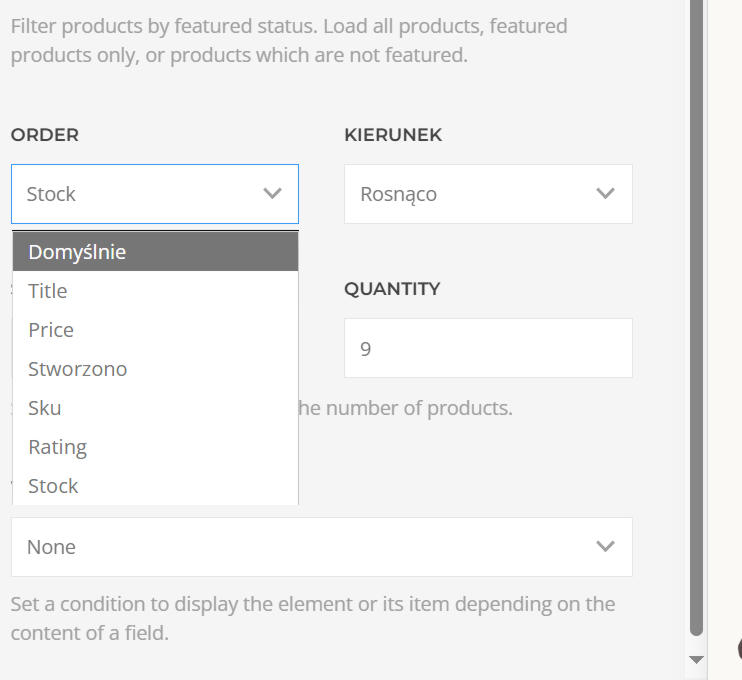
Task: Click the chevron arrow in the Kierunek dropdown
Action: click(x=604, y=194)
